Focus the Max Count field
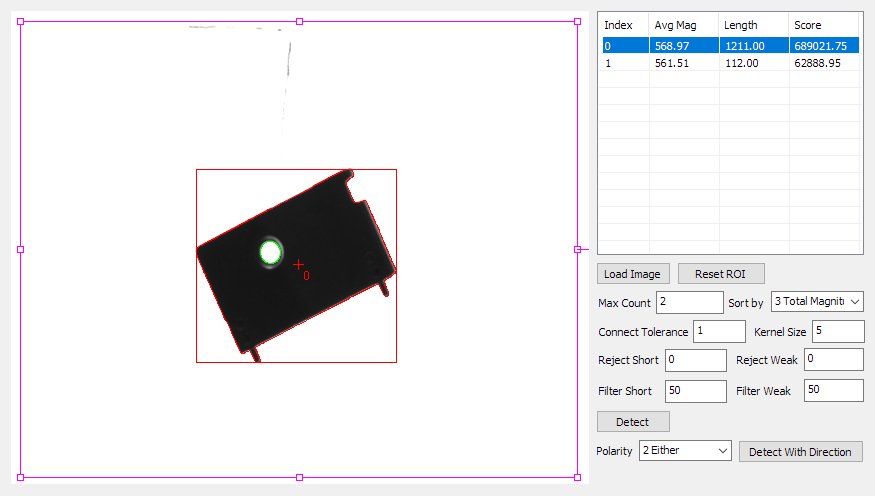Viewport: 875px width, 496px height. [690, 302]
